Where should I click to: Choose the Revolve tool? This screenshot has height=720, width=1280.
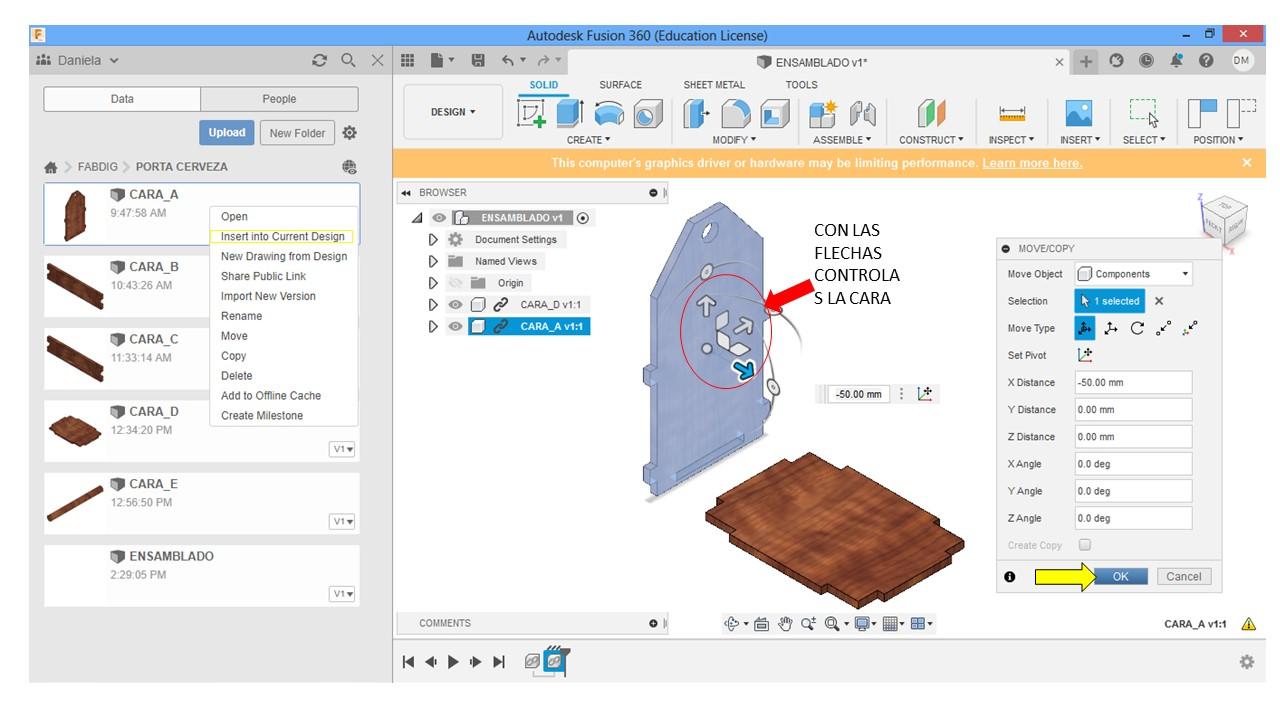point(609,114)
